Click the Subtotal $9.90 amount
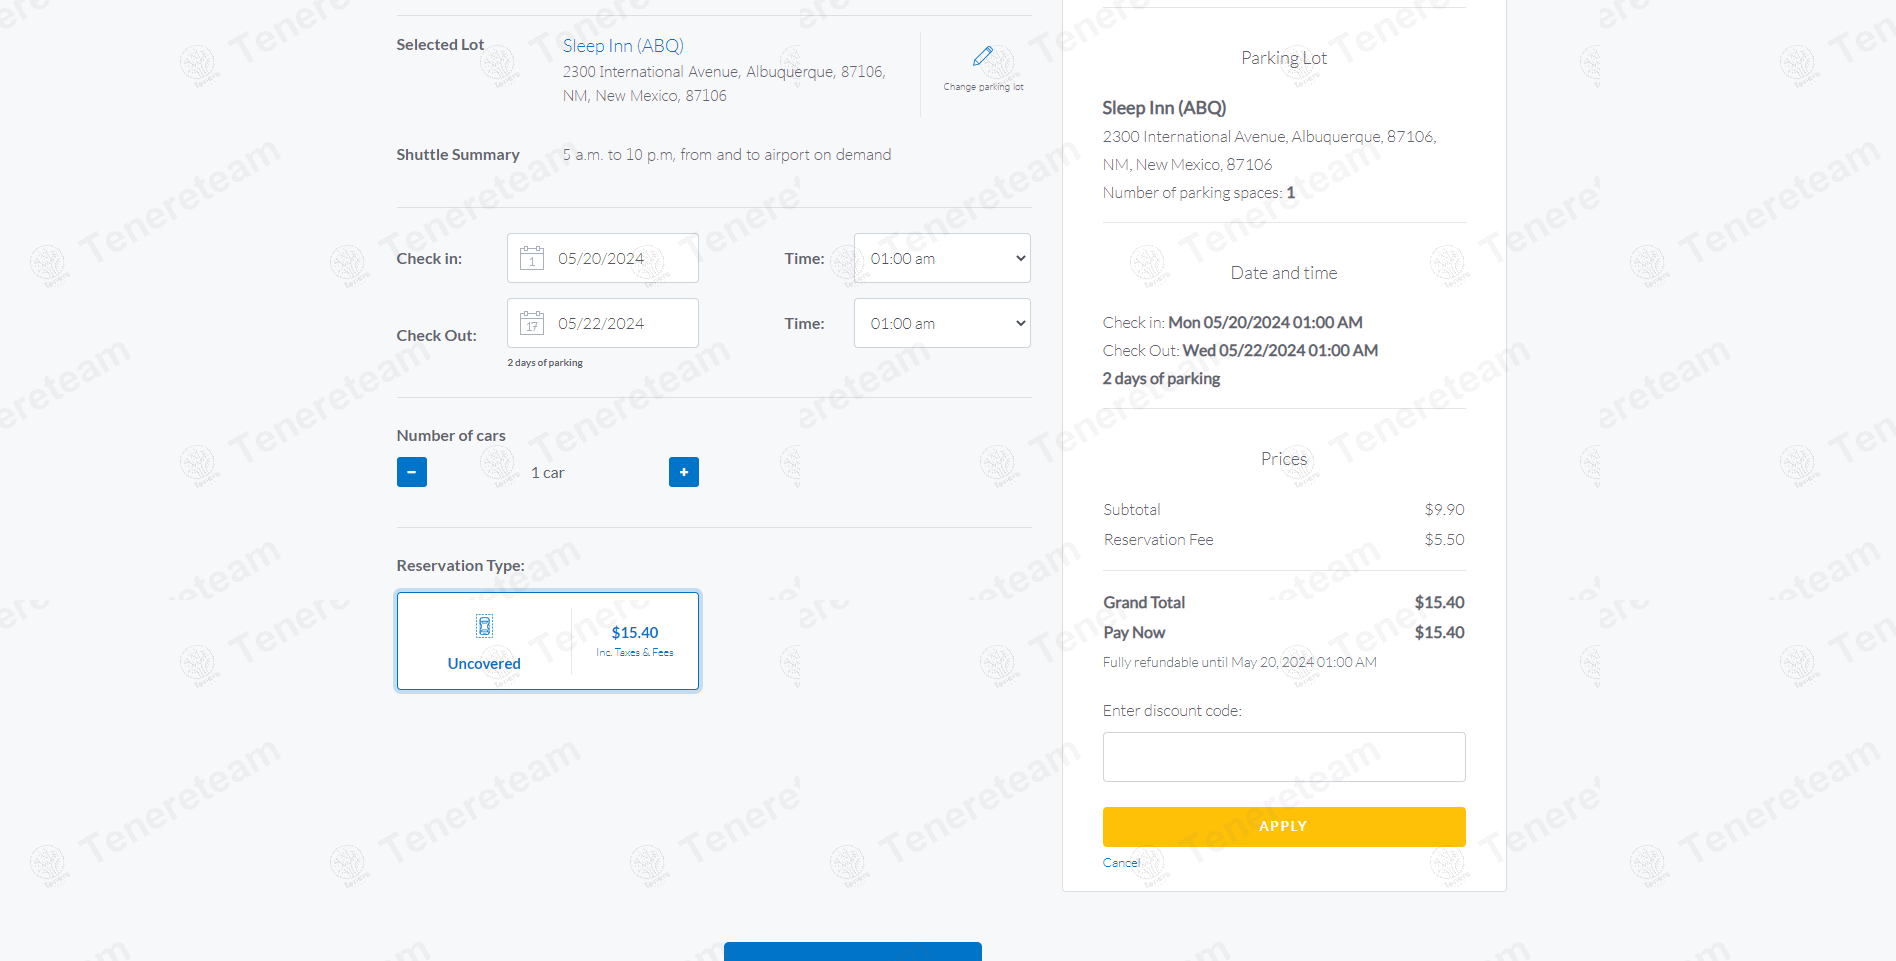 point(1444,510)
